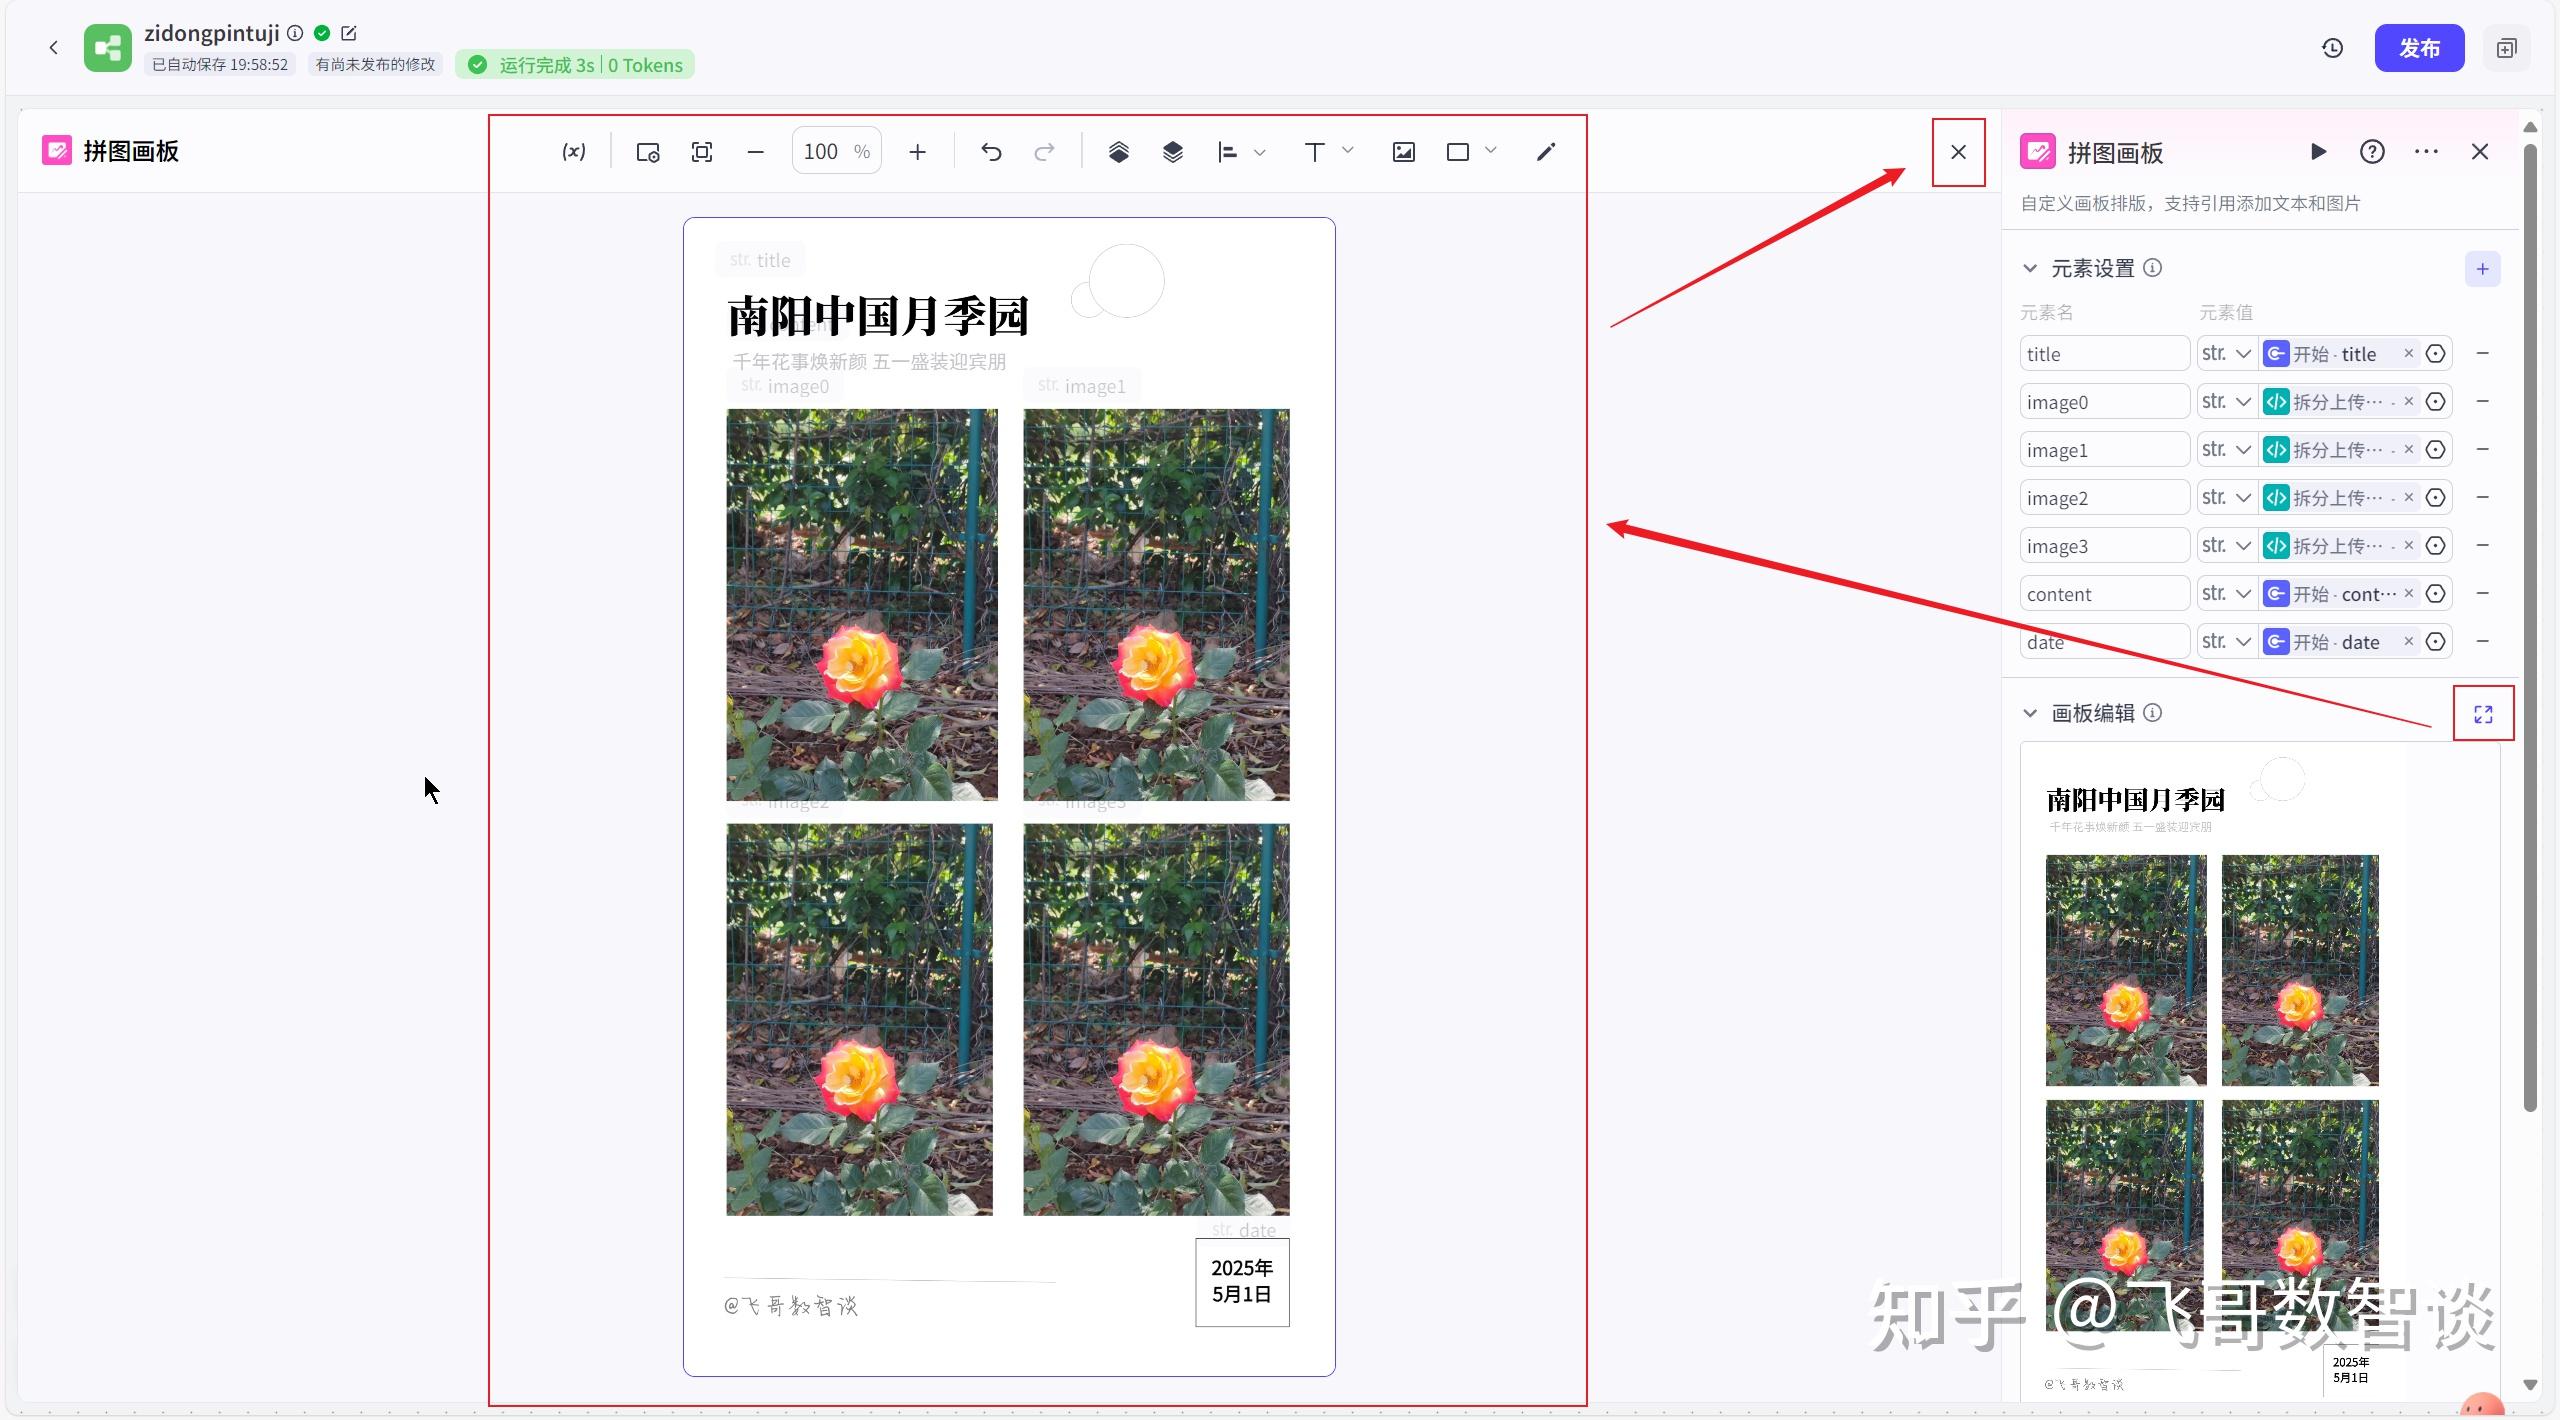2560x1420 pixels.
Task: Bring selected element forward in layers
Action: pos(1119,152)
